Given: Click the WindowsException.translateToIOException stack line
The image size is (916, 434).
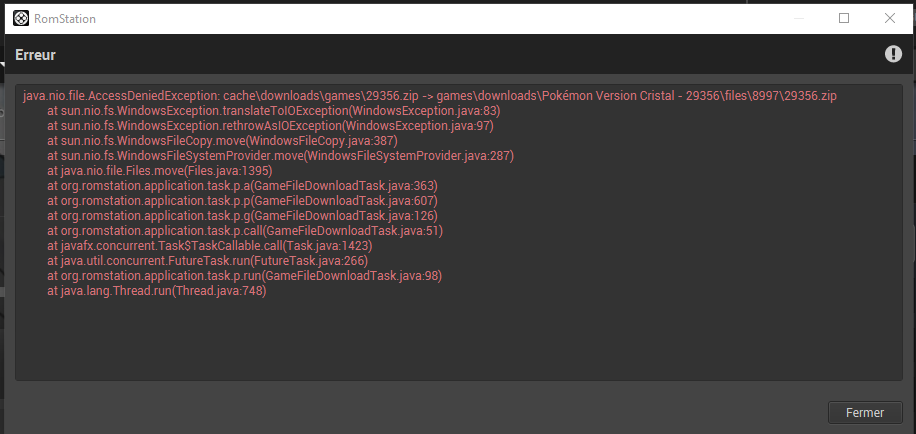Looking at the screenshot, I should pyautogui.click(x=274, y=111).
